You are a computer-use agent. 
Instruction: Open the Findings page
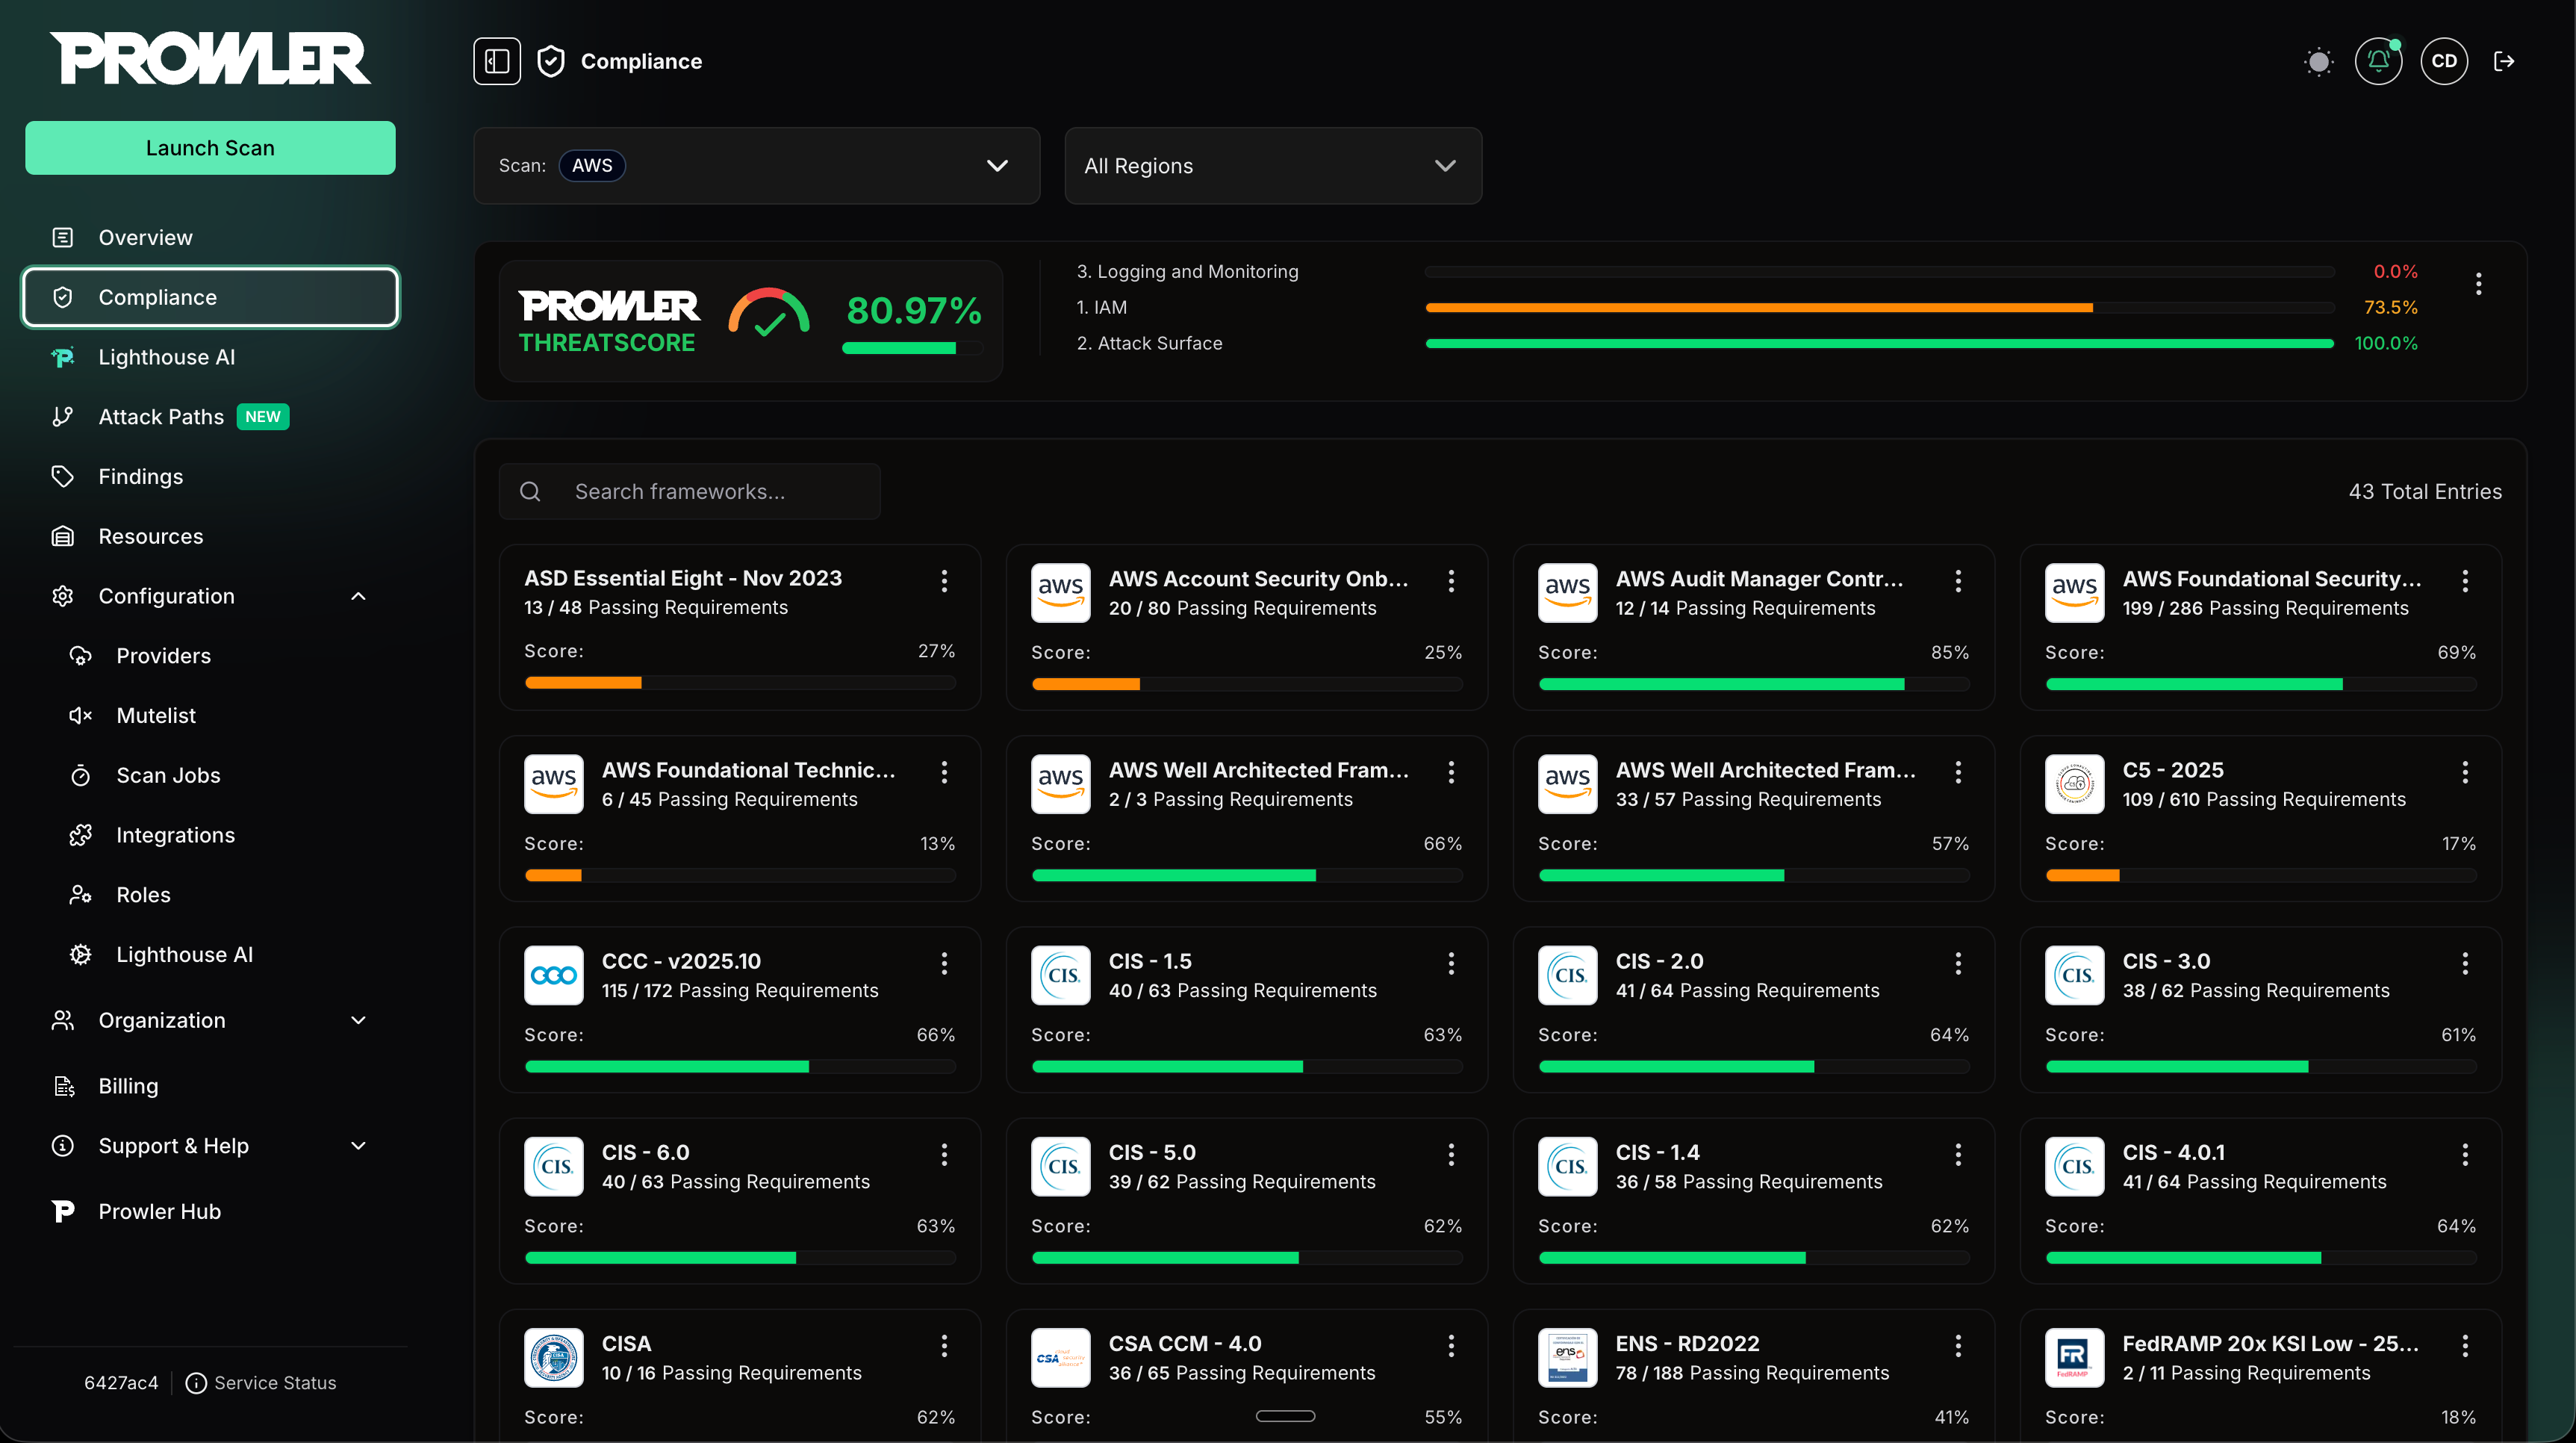210,477
